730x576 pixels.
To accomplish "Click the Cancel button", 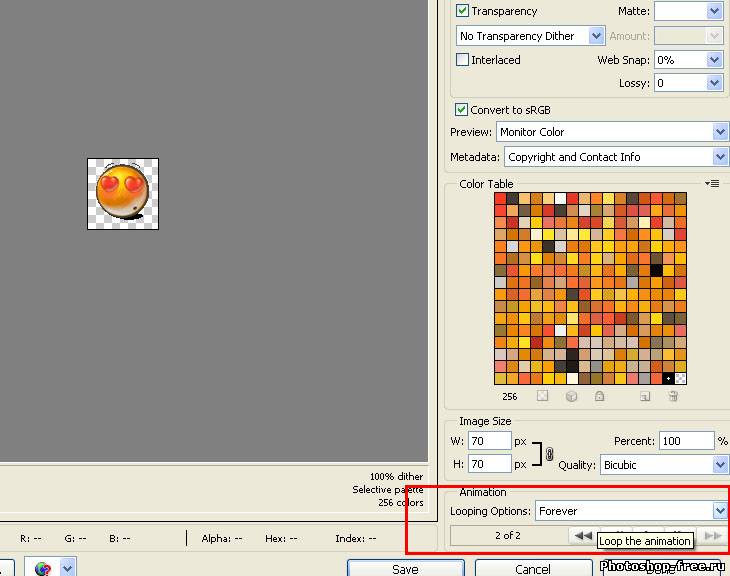I will 532,568.
